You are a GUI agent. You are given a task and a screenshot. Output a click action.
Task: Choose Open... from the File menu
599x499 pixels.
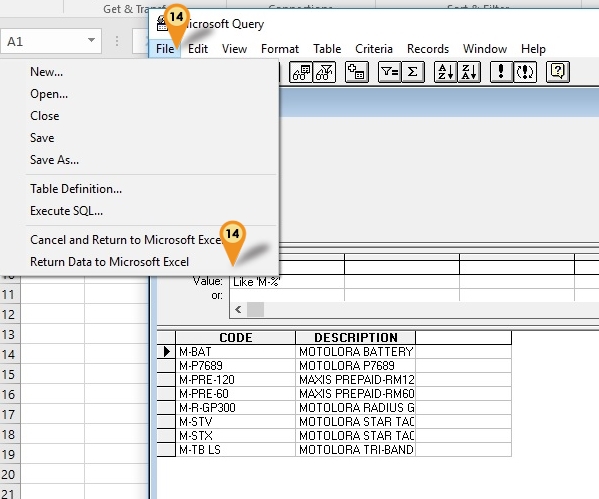(x=139, y=94)
